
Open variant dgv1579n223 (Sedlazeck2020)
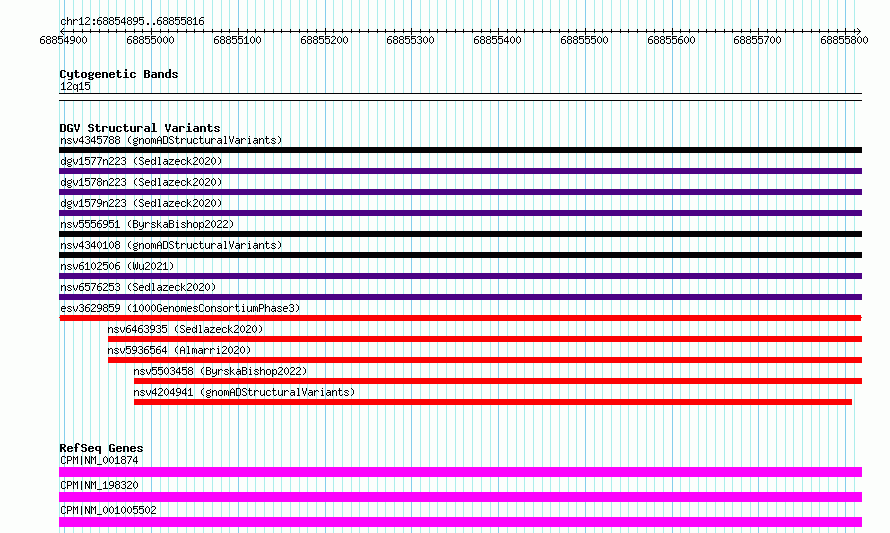[x=141, y=203]
